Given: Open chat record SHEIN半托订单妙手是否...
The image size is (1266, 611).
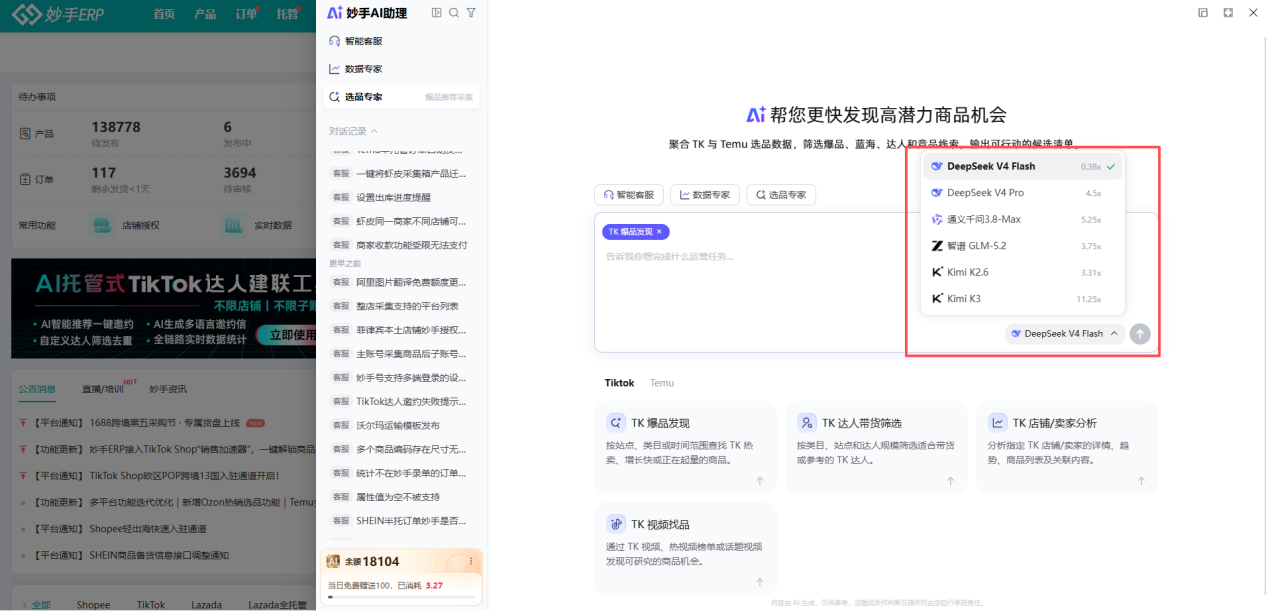Looking at the screenshot, I should pos(401,521).
